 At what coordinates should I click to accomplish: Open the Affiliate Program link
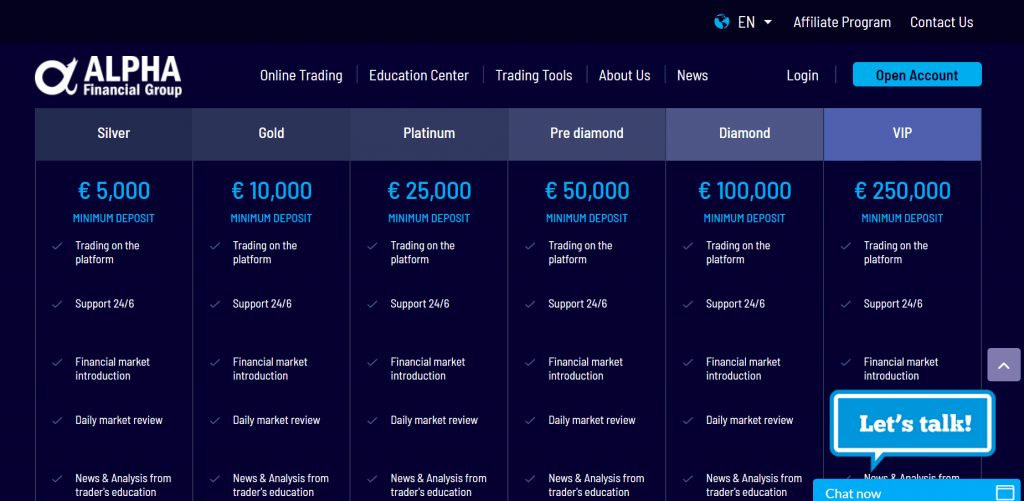(x=842, y=22)
